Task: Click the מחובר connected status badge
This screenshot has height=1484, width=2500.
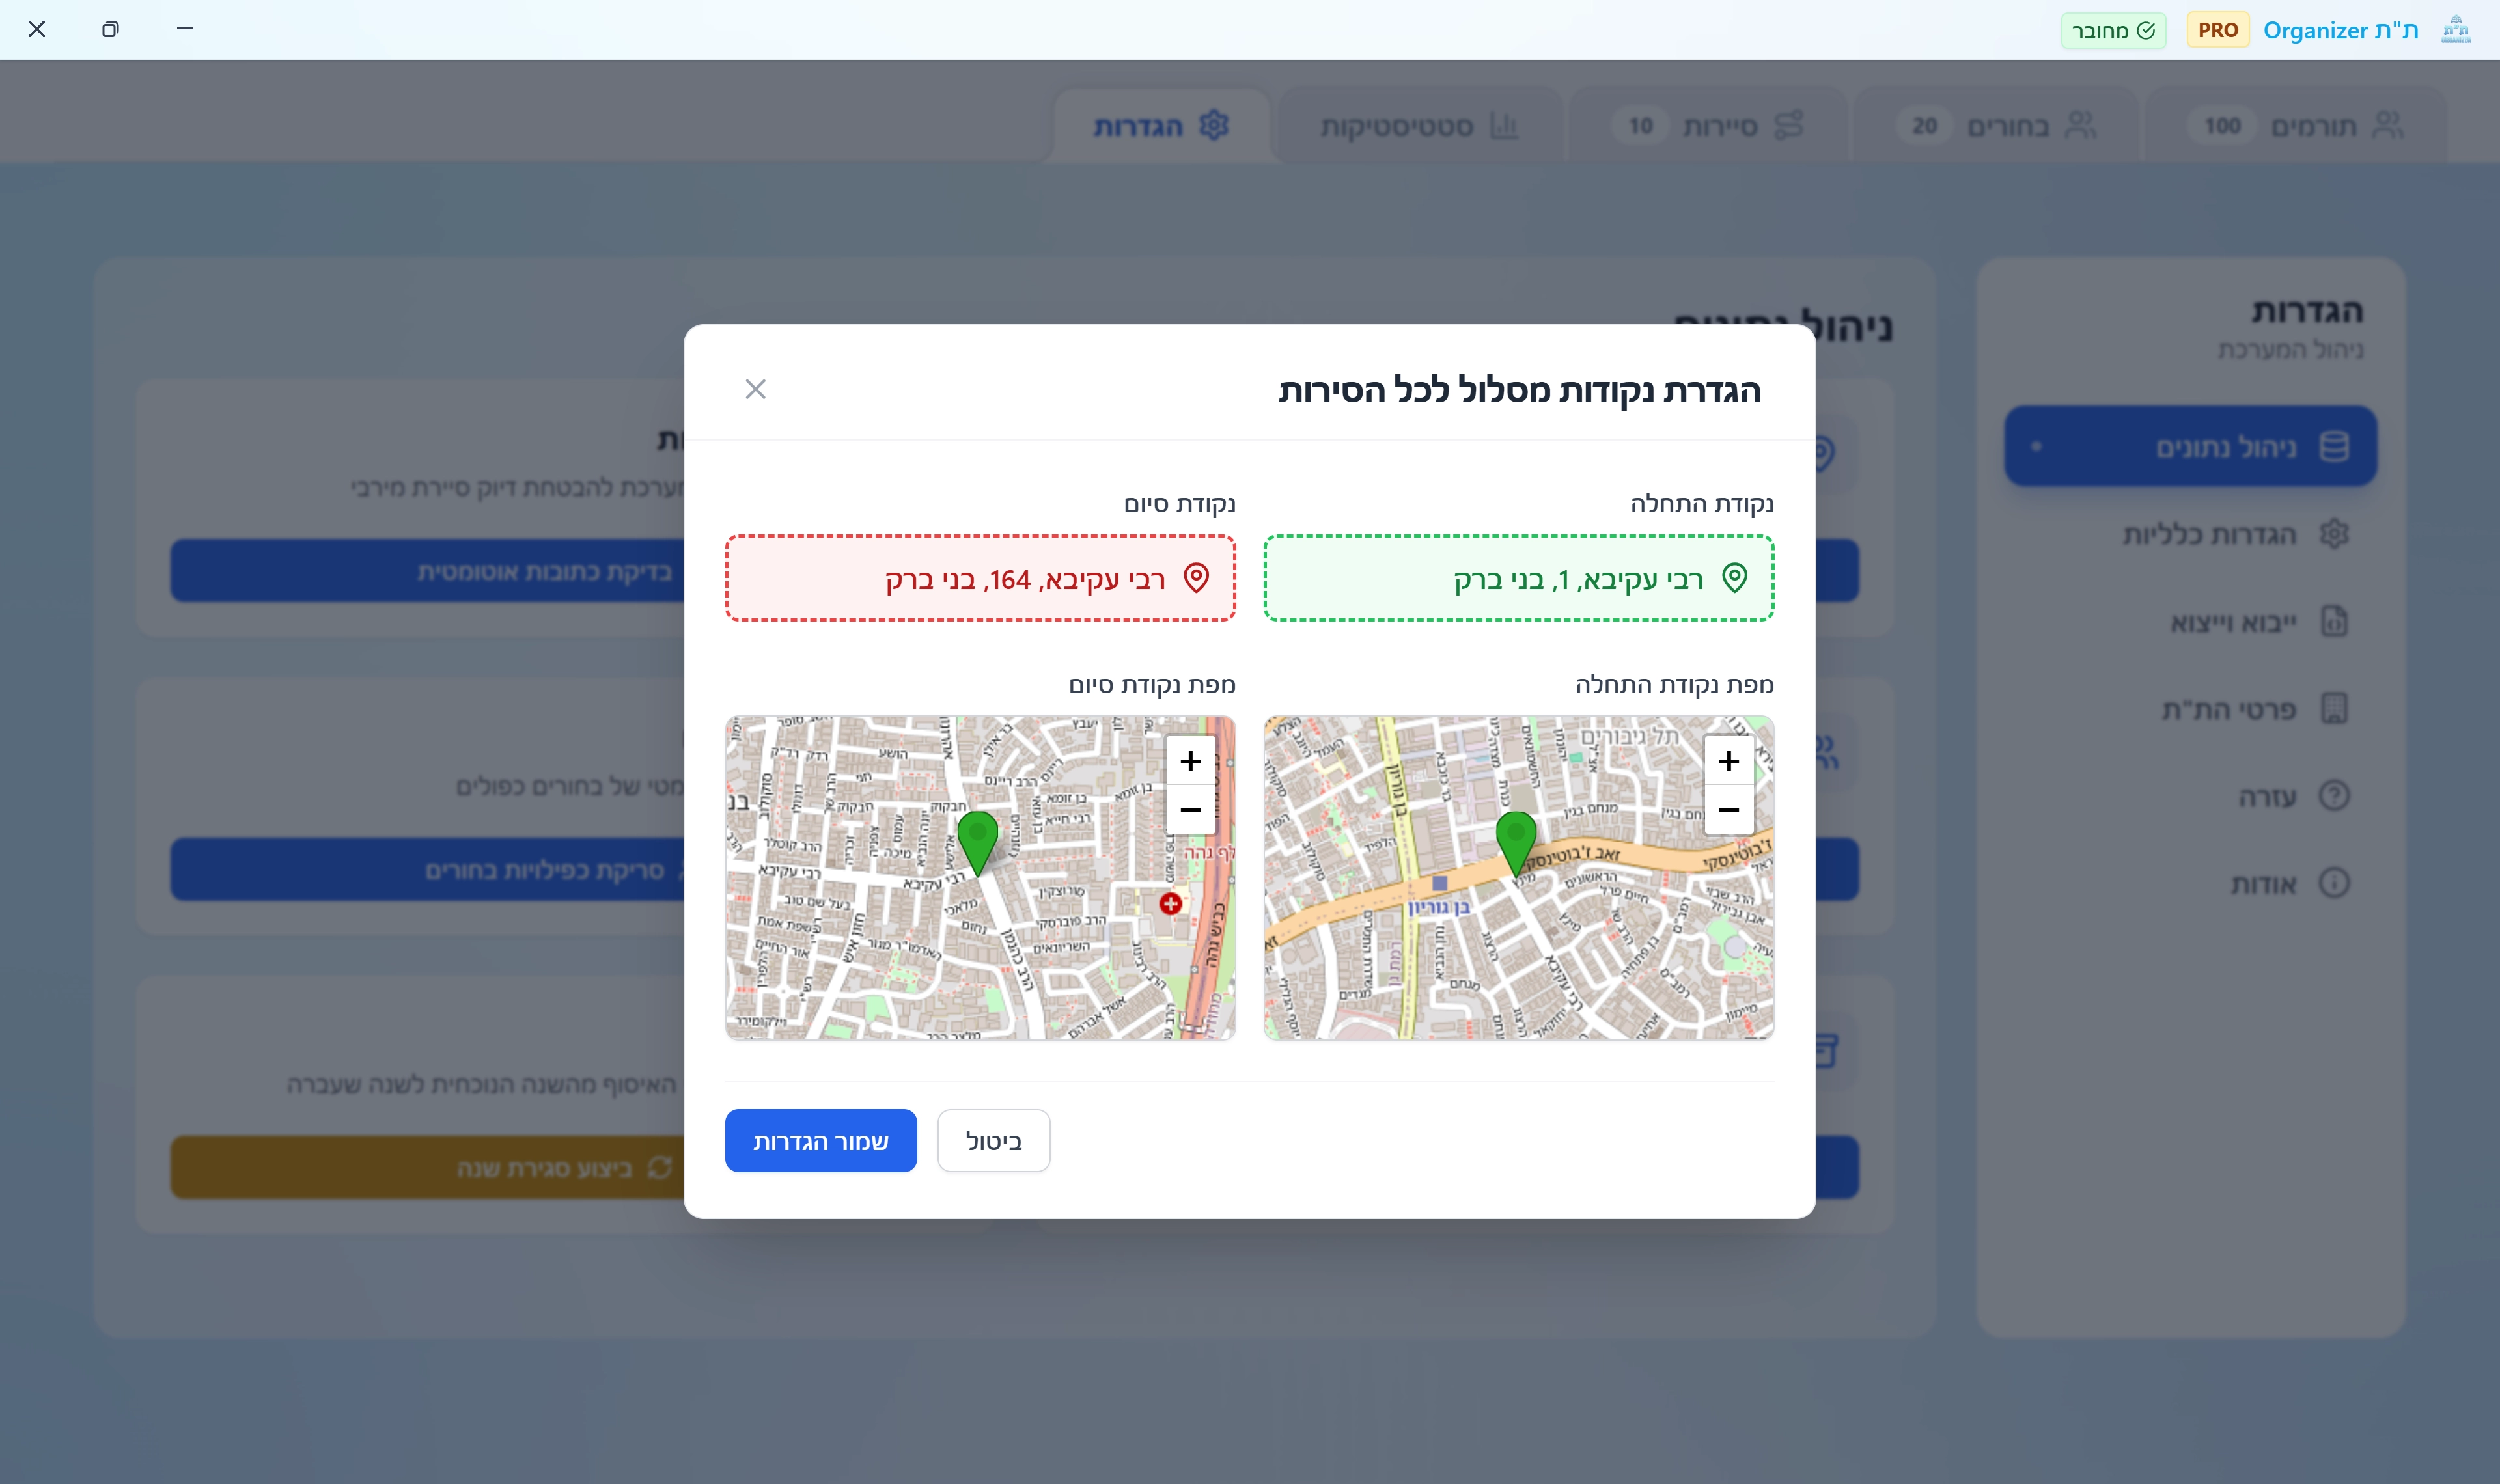Action: (2113, 31)
